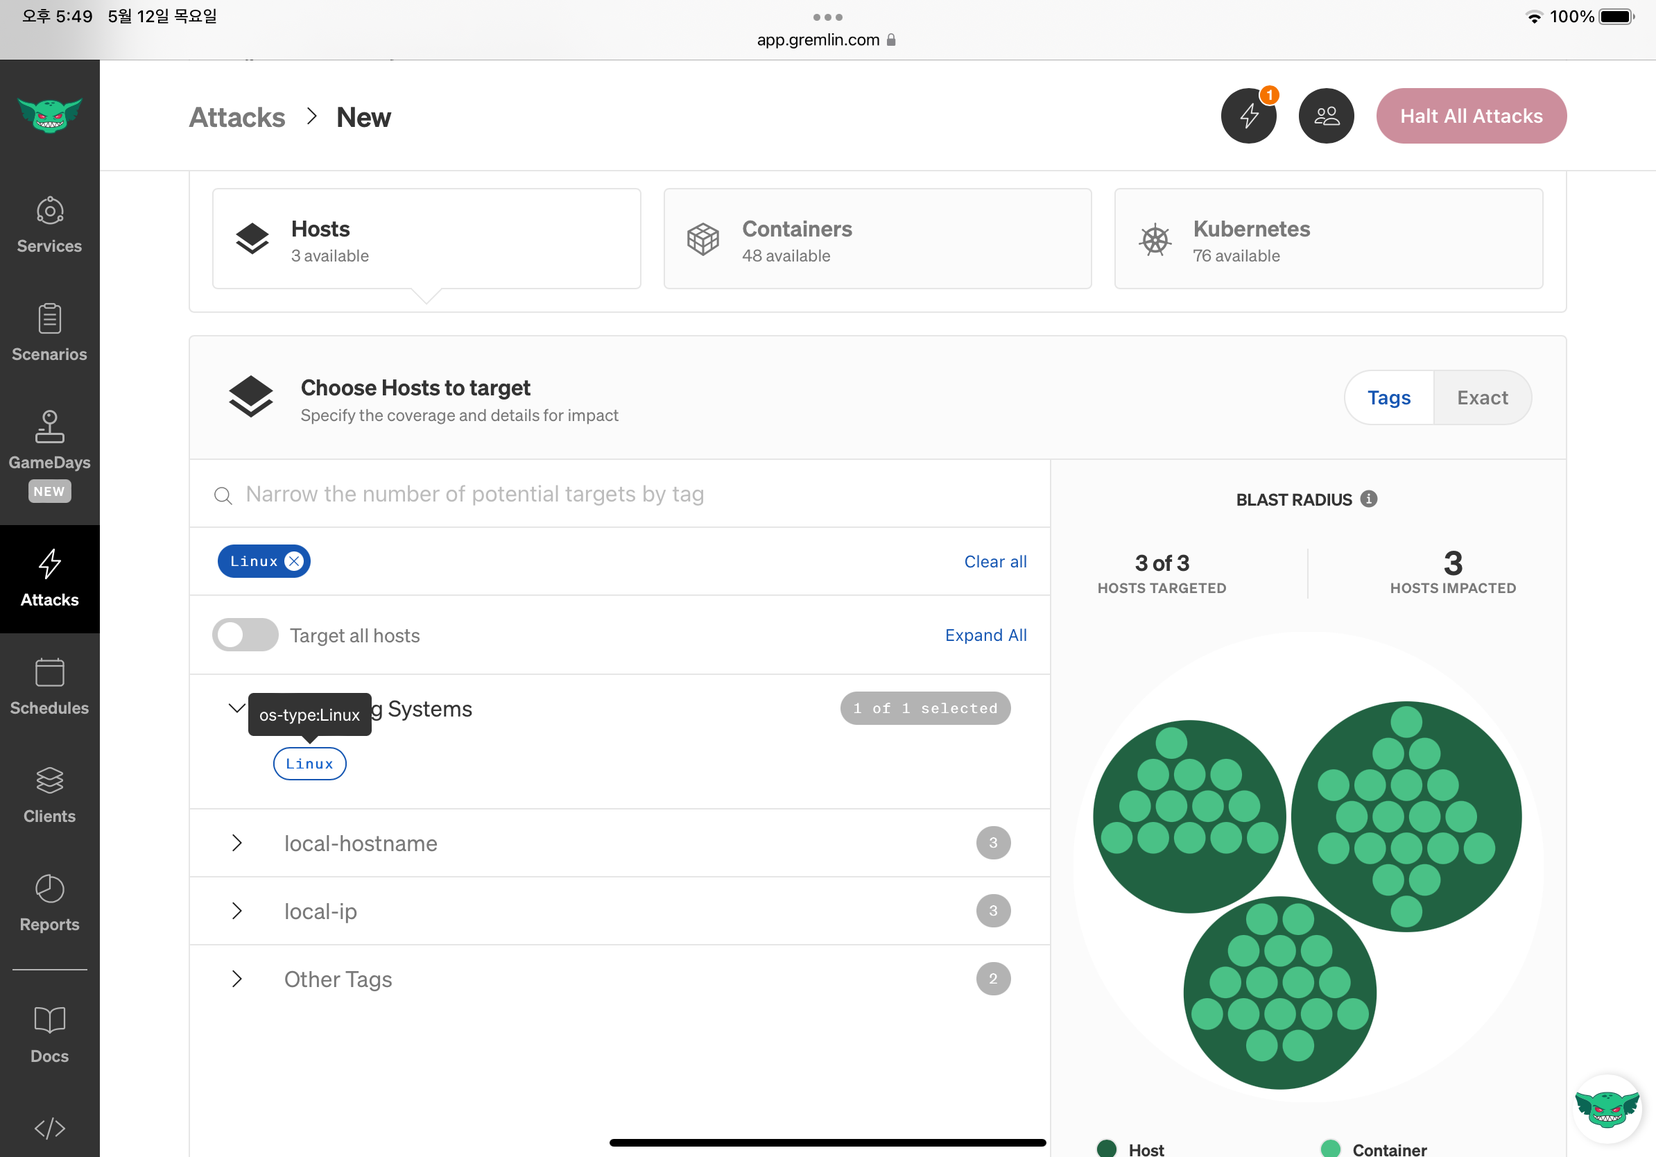Click the local-ip count badge 3
Image resolution: width=1656 pixels, height=1157 pixels.
[993, 911]
